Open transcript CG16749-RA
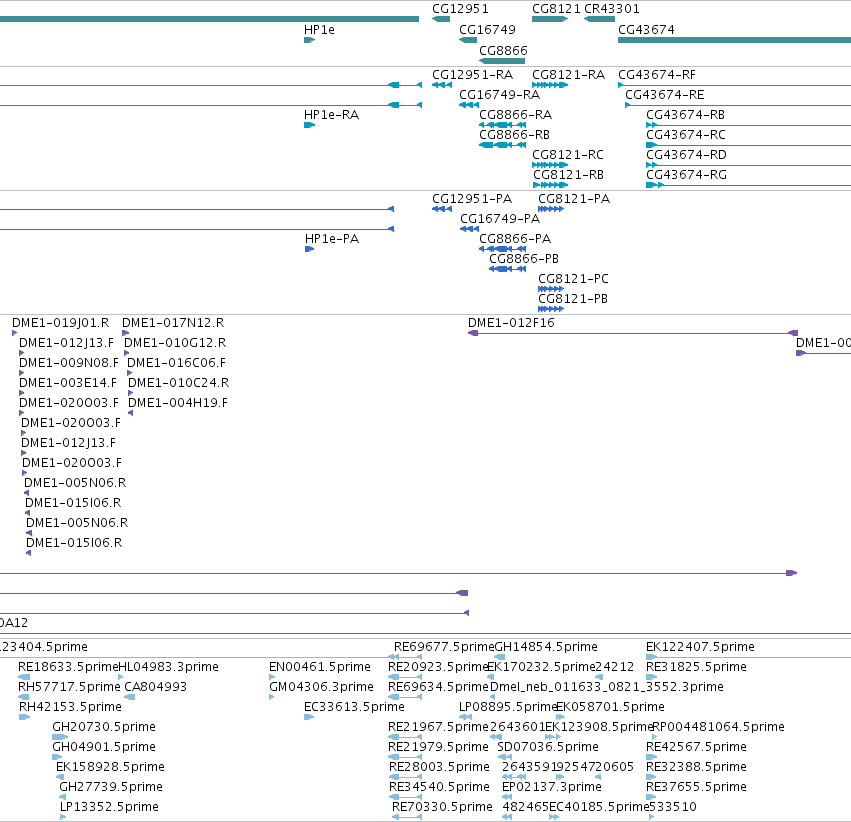 499,95
